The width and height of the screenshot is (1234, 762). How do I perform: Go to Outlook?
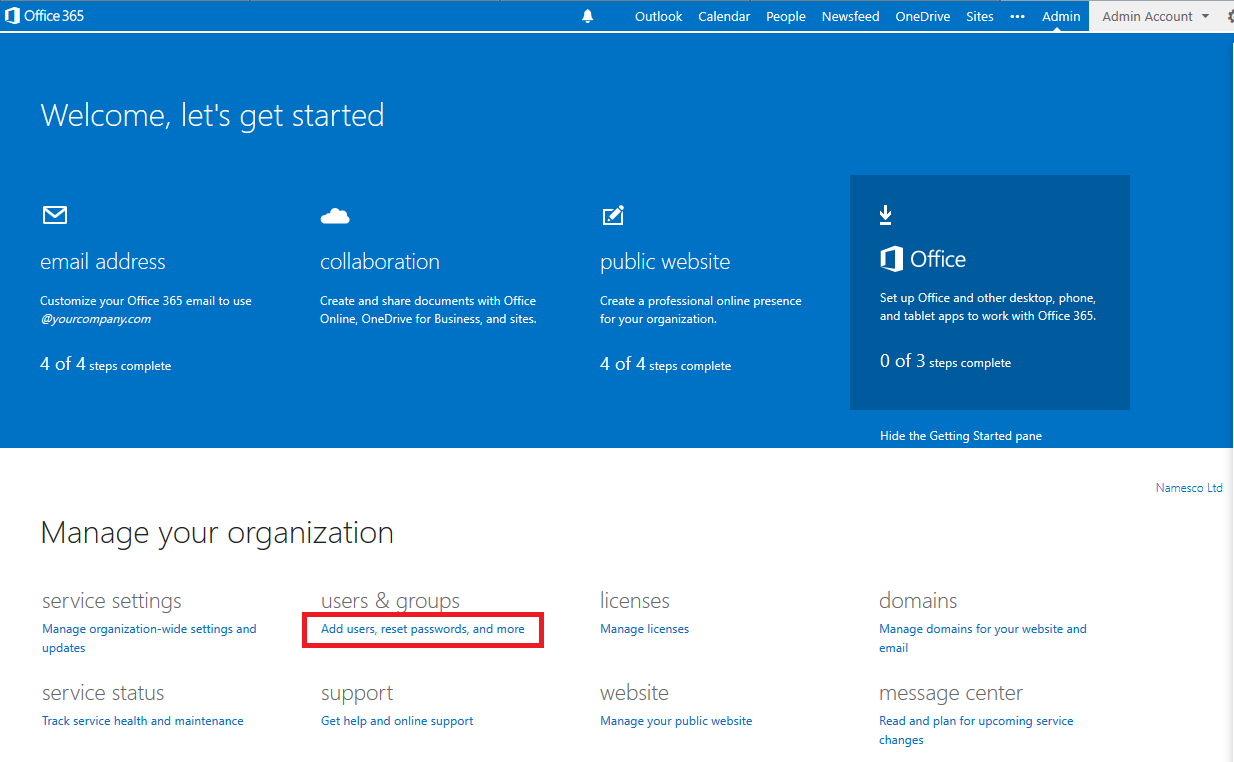click(x=658, y=16)
